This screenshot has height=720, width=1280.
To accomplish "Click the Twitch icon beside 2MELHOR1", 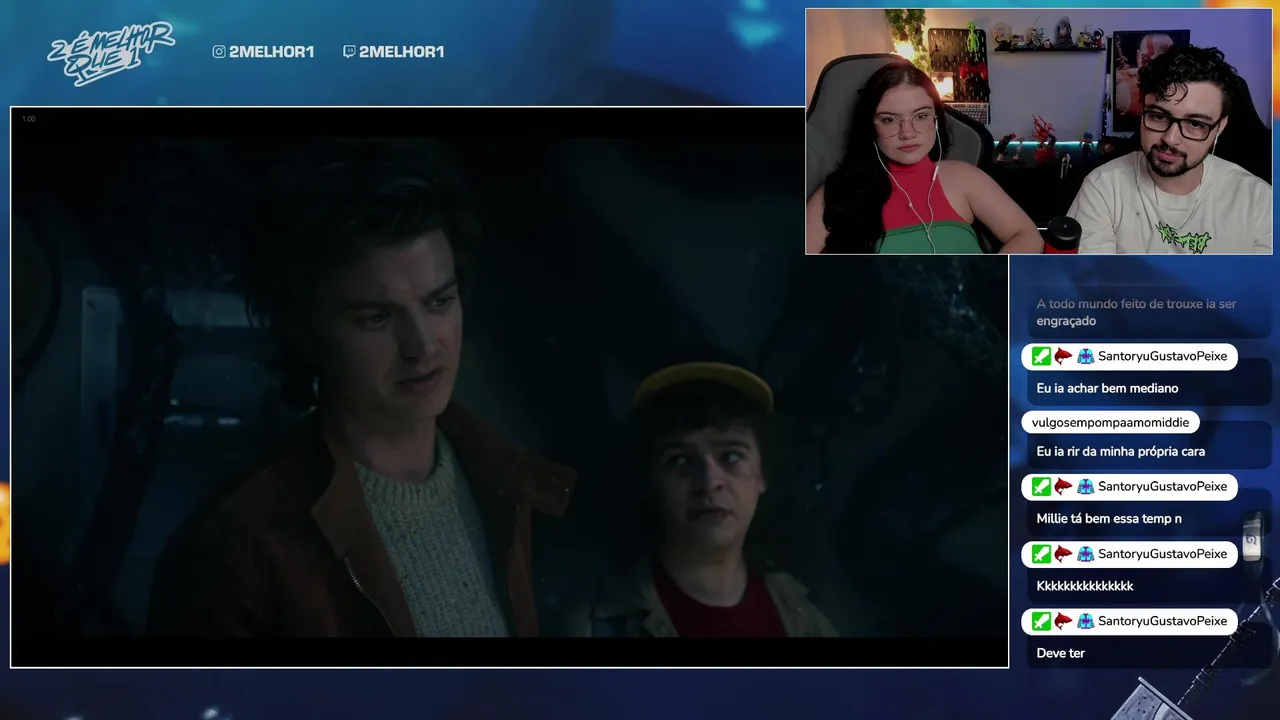I will point(349,52).
